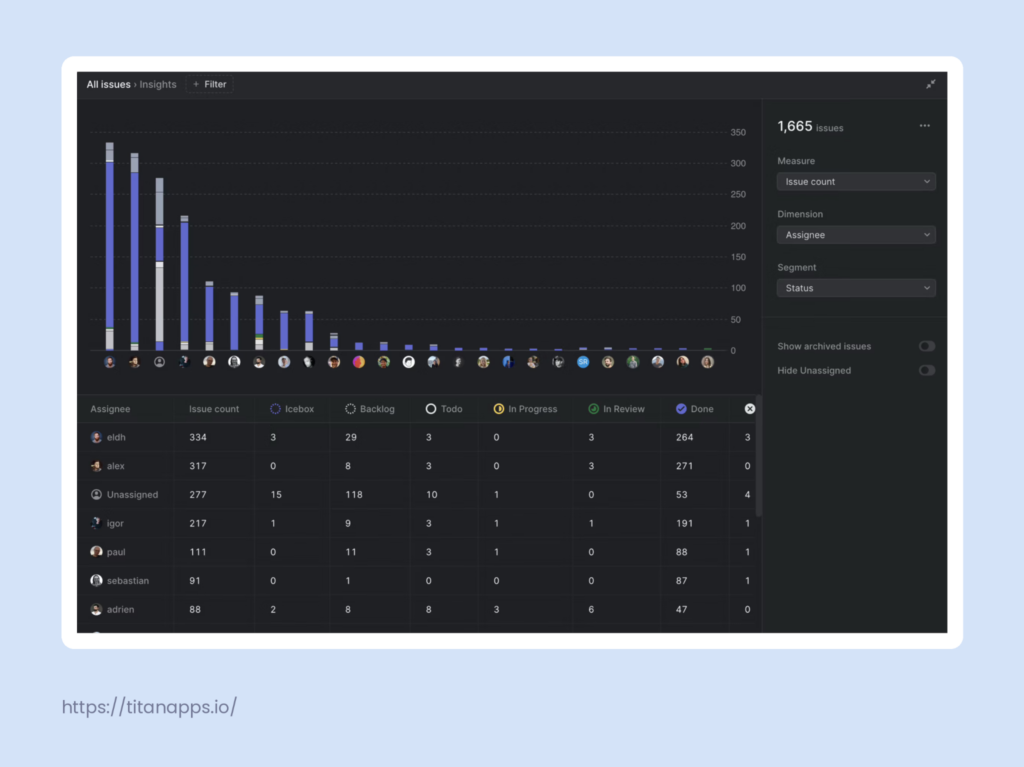Screen dimensions: 1024x767
Task: Click Unassigned Backlog count 118
Action: tap(354, 495)
